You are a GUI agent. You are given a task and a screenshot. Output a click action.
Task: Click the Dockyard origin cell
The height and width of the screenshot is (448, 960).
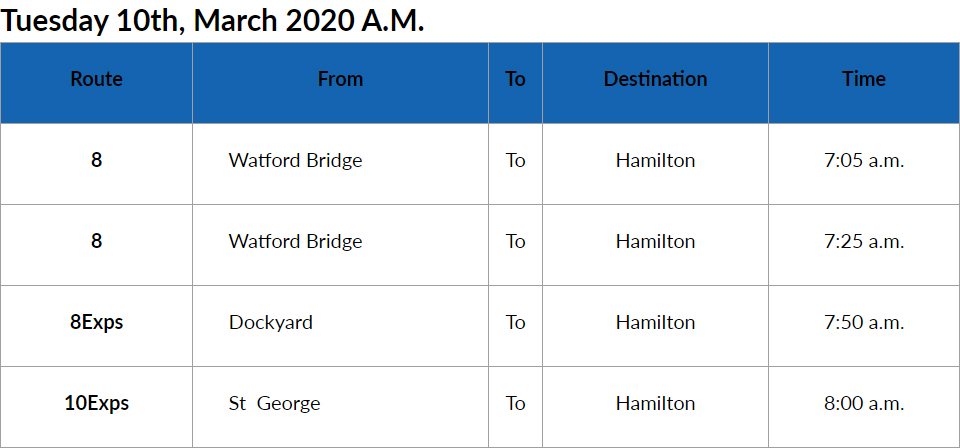point(271,322)
